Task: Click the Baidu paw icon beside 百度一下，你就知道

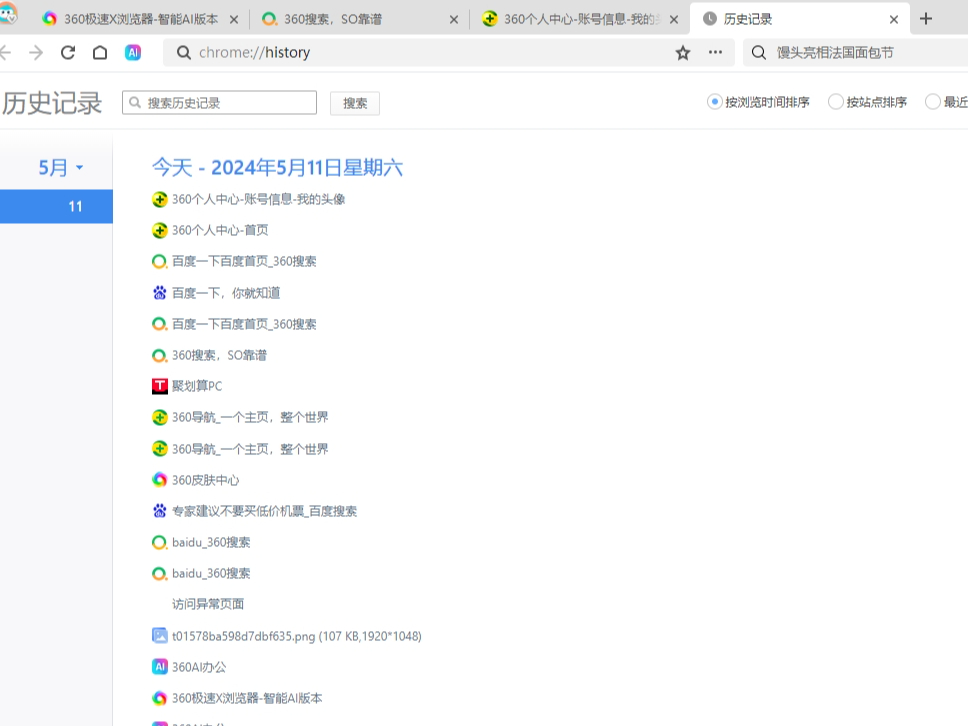Action: (x=160, y=293)
